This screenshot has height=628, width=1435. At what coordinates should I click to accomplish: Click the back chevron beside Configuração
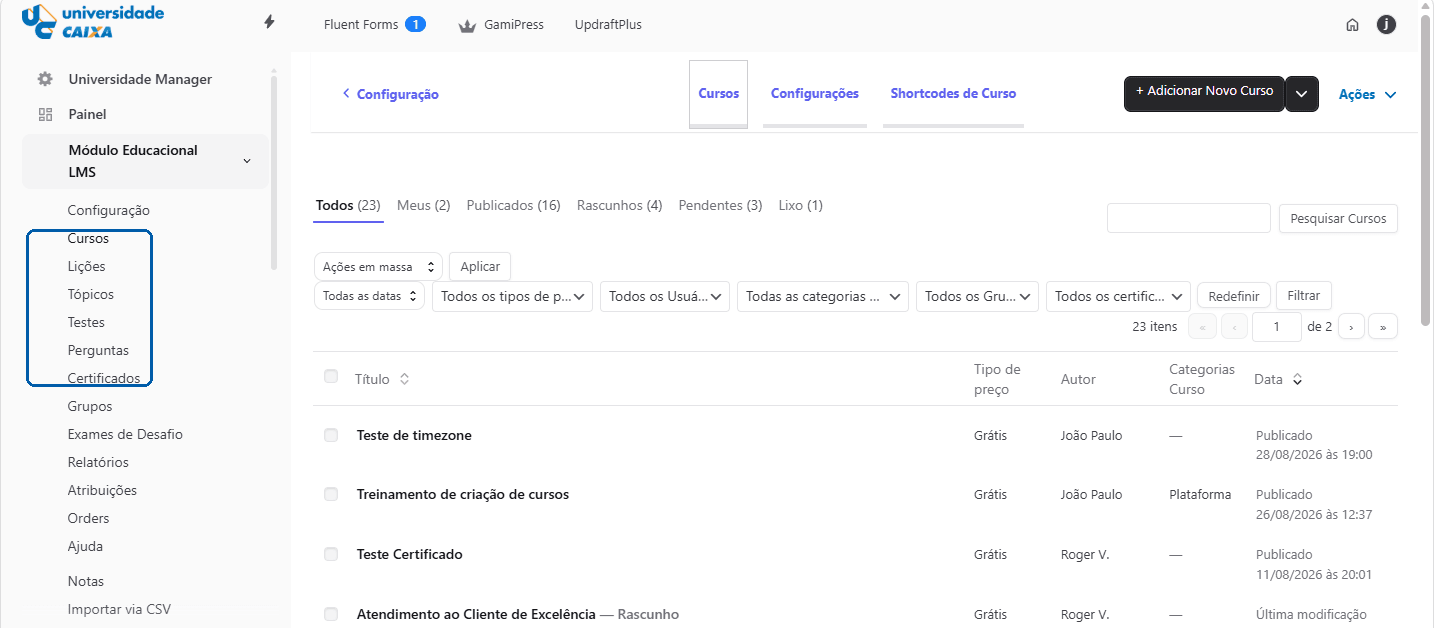pyautogui.click(x=346, y=93)
